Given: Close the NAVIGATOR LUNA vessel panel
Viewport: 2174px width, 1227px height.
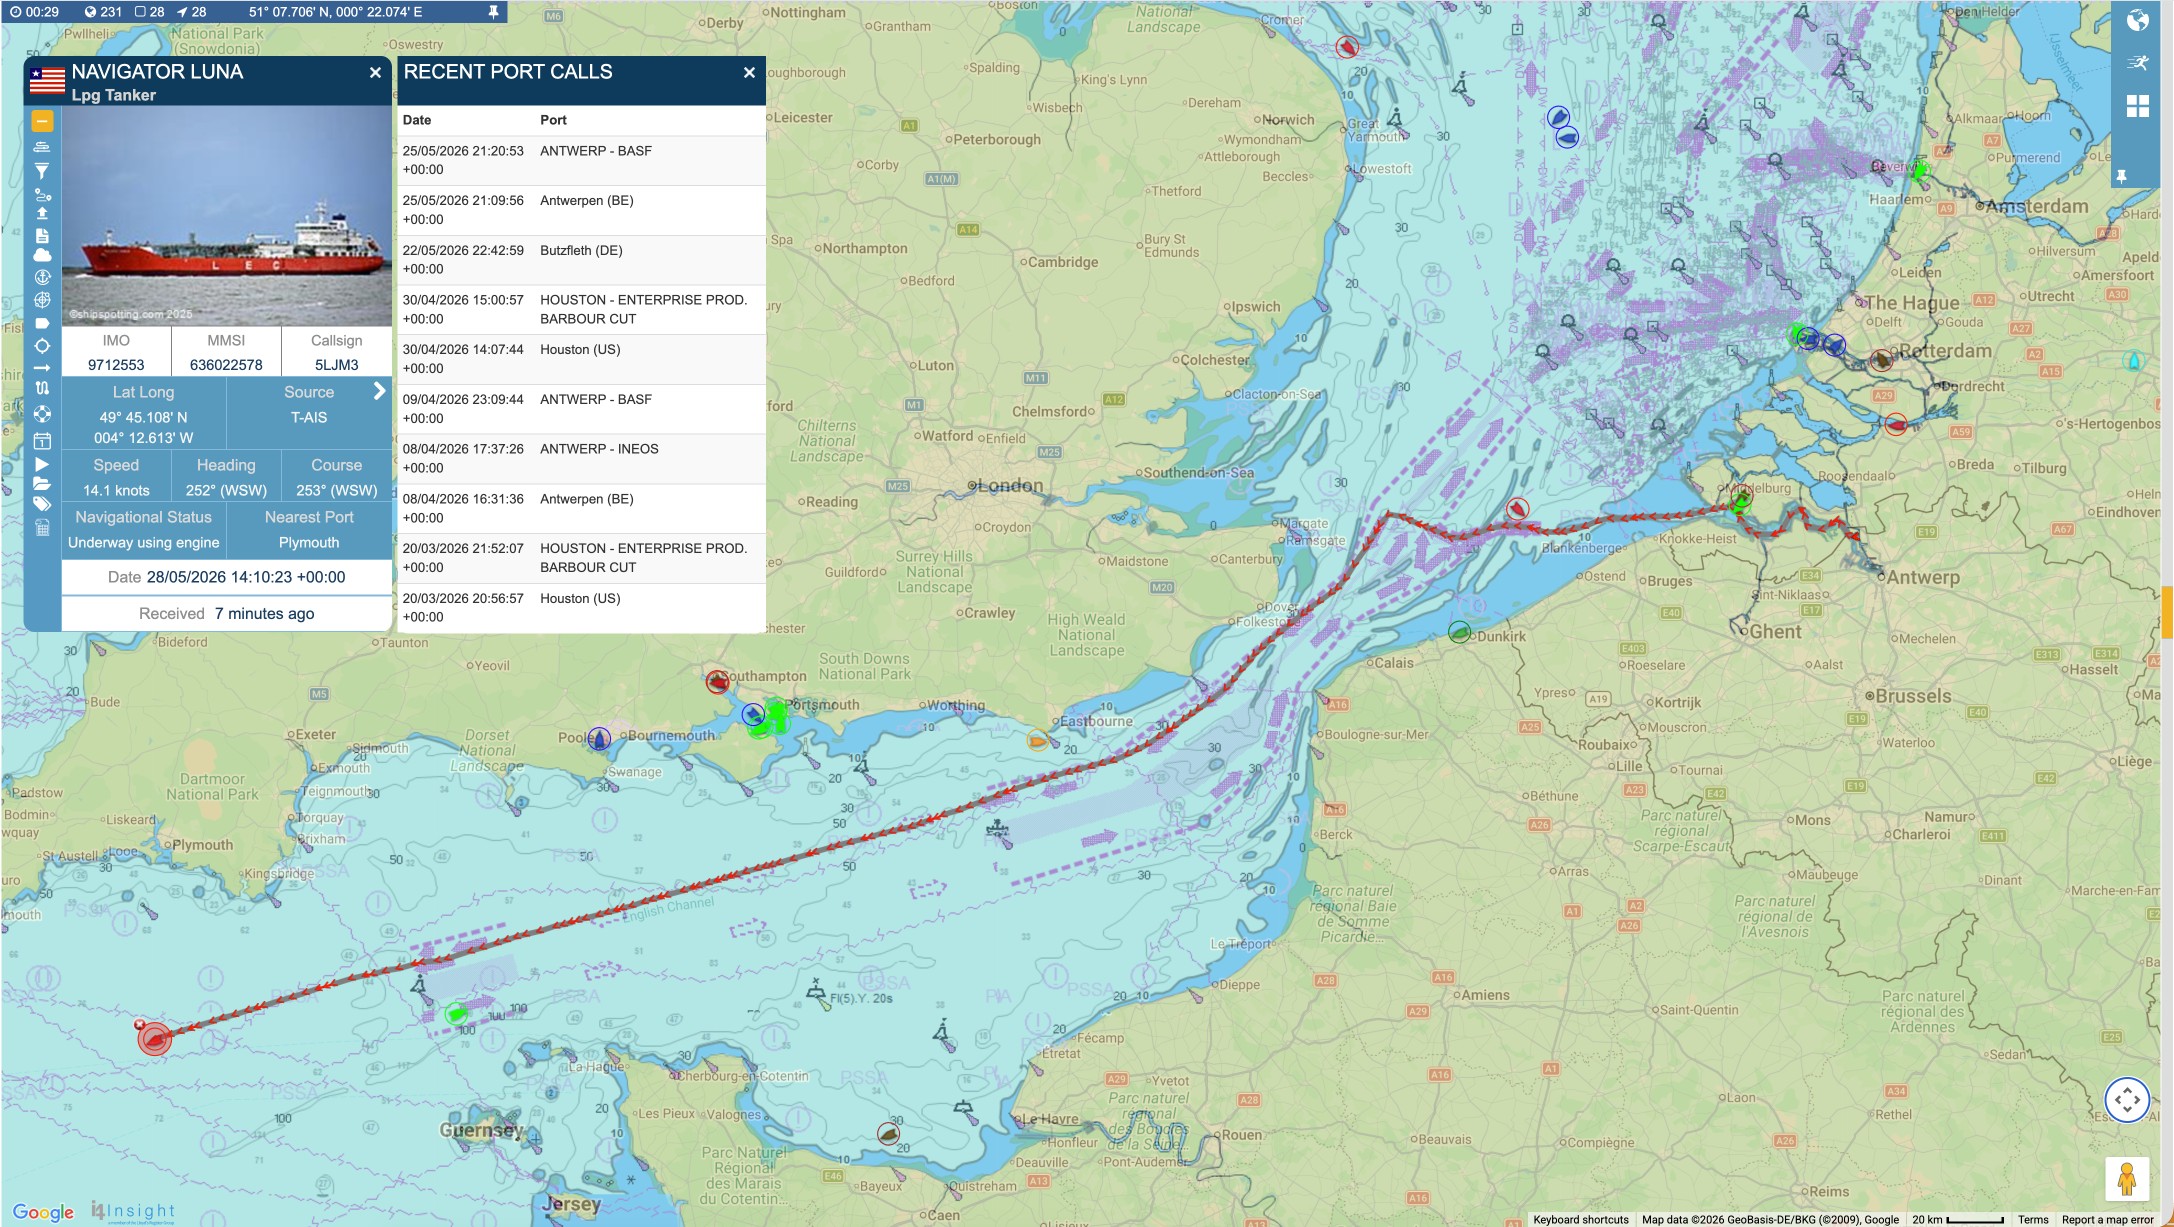Looking at the screenshot, I should (375, 72).
